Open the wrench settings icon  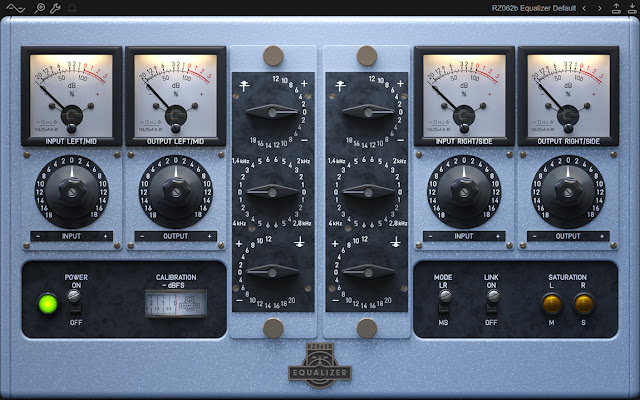tap(55, 8)
